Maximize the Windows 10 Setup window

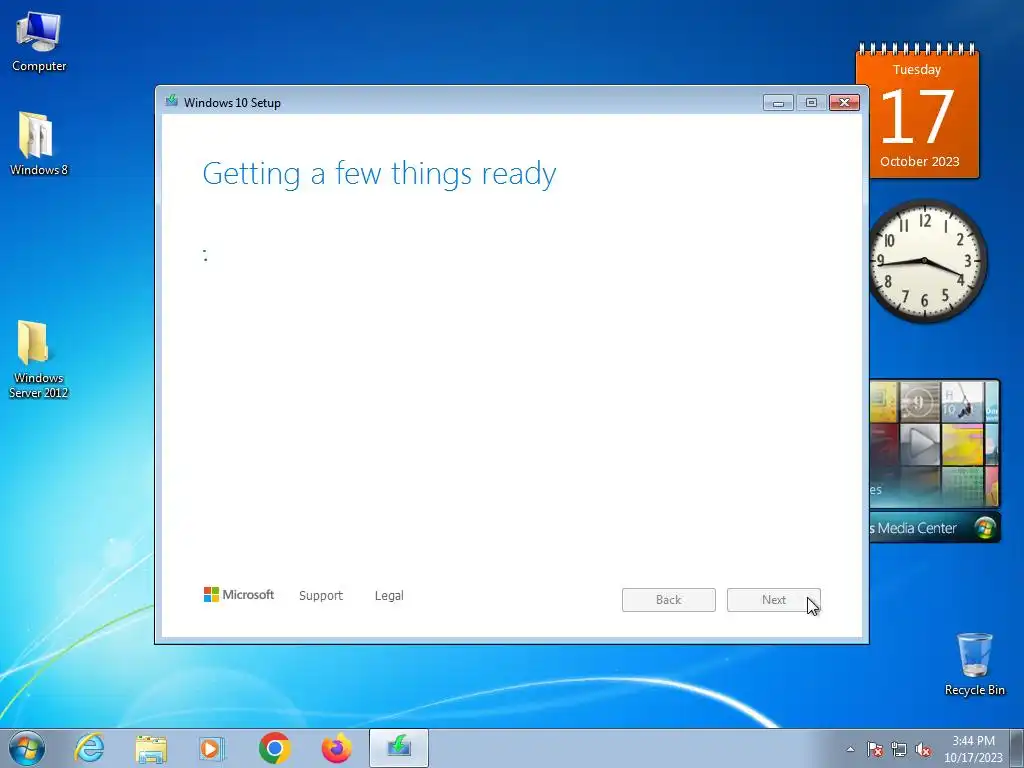811,103
